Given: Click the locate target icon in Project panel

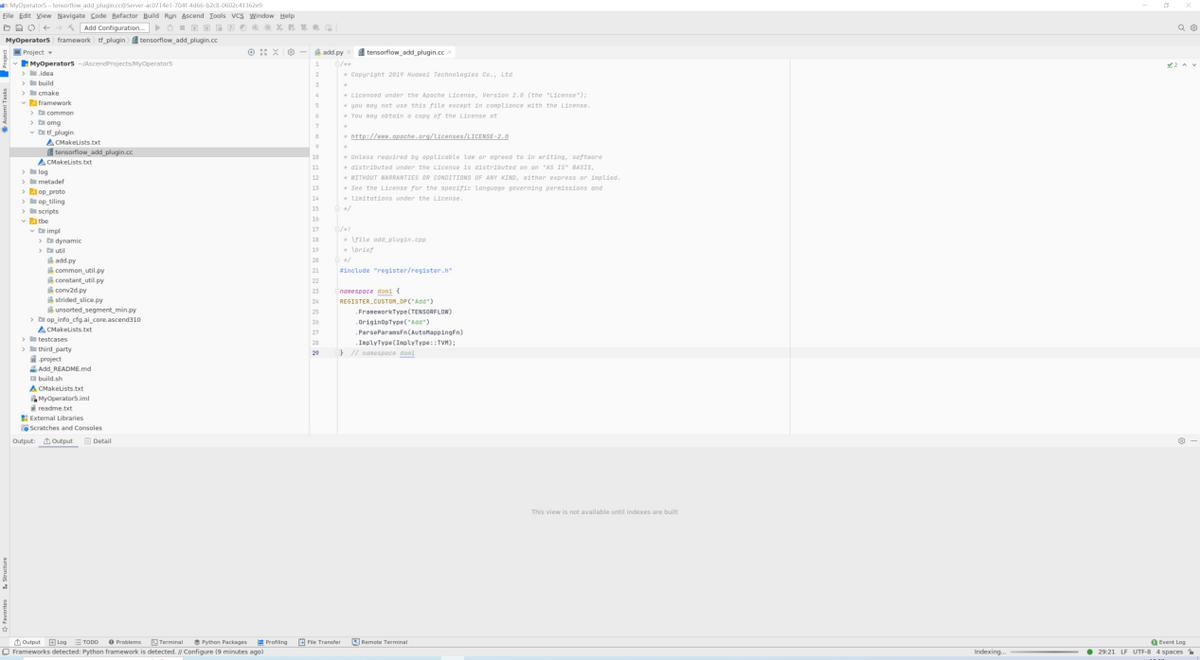Looking at the screenshot, I should coord(251,52).
